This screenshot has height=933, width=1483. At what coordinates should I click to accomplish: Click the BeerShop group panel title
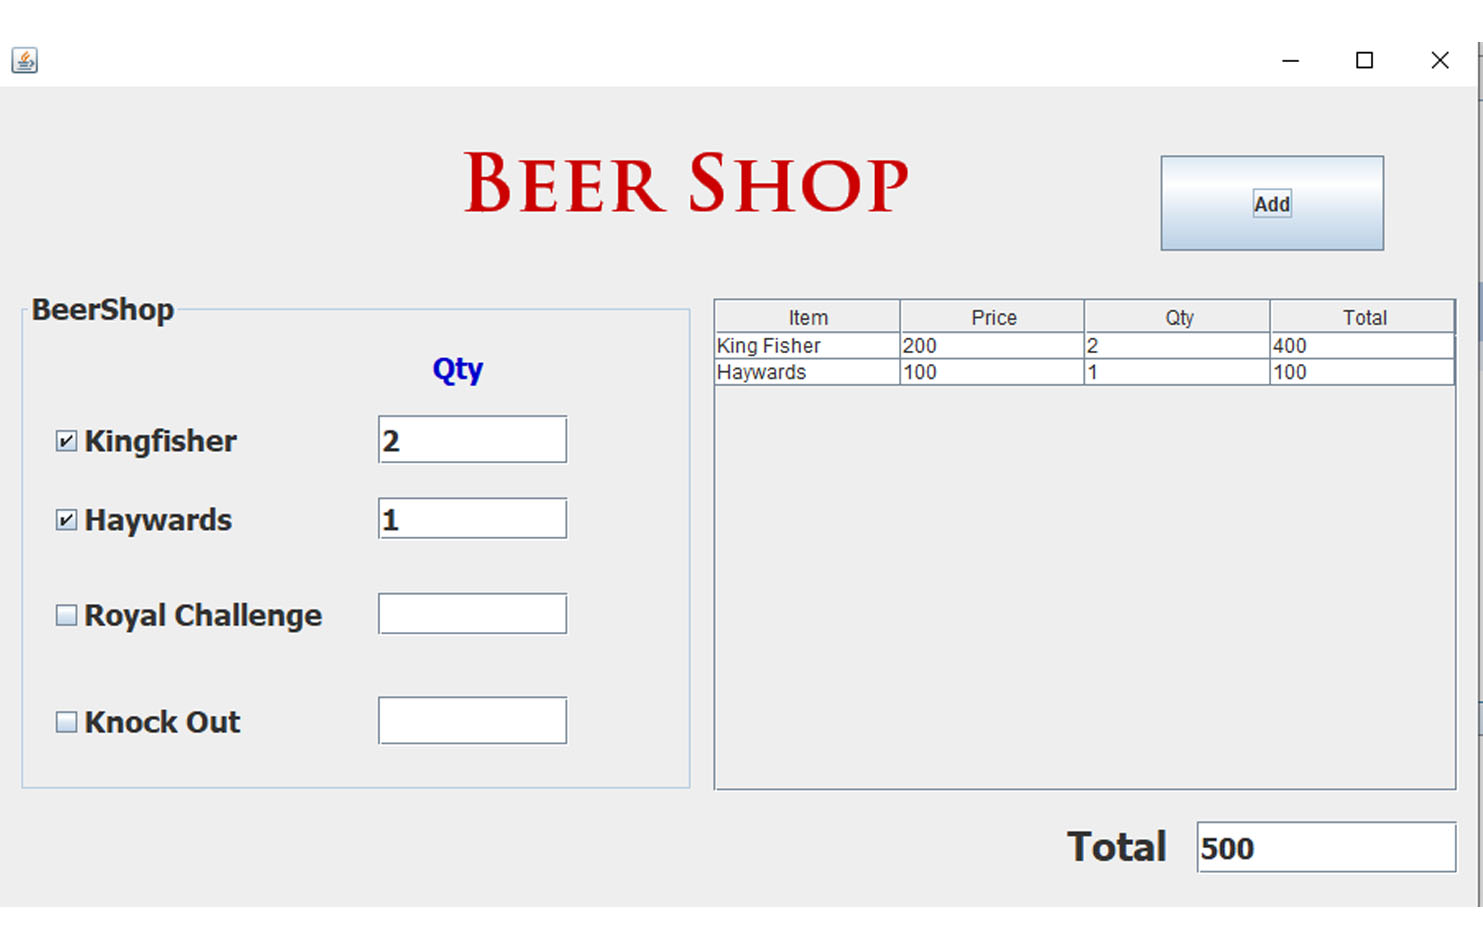[x=102, y=309]
